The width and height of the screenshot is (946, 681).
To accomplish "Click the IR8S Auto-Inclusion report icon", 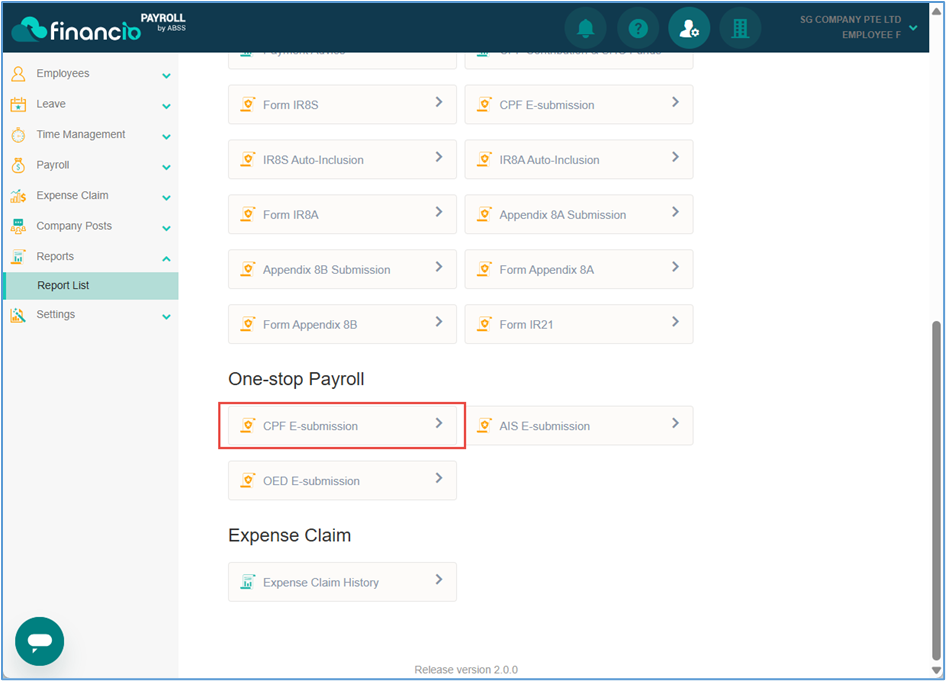I will tap(247, 159).
